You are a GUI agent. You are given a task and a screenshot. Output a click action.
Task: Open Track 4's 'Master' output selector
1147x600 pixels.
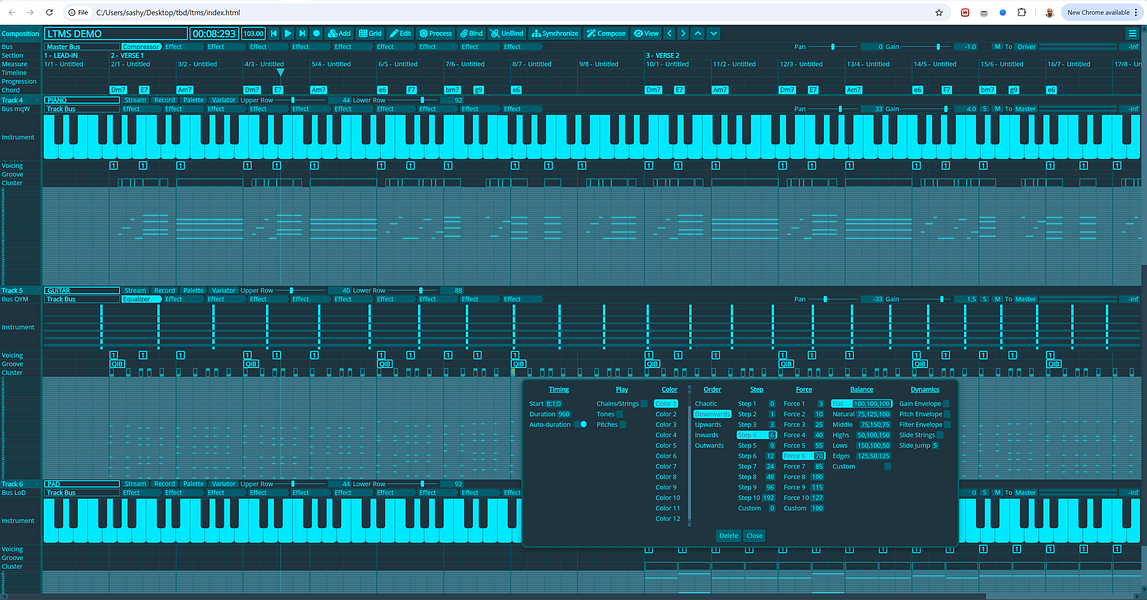pyautogui.click(x=1026, y=109)
